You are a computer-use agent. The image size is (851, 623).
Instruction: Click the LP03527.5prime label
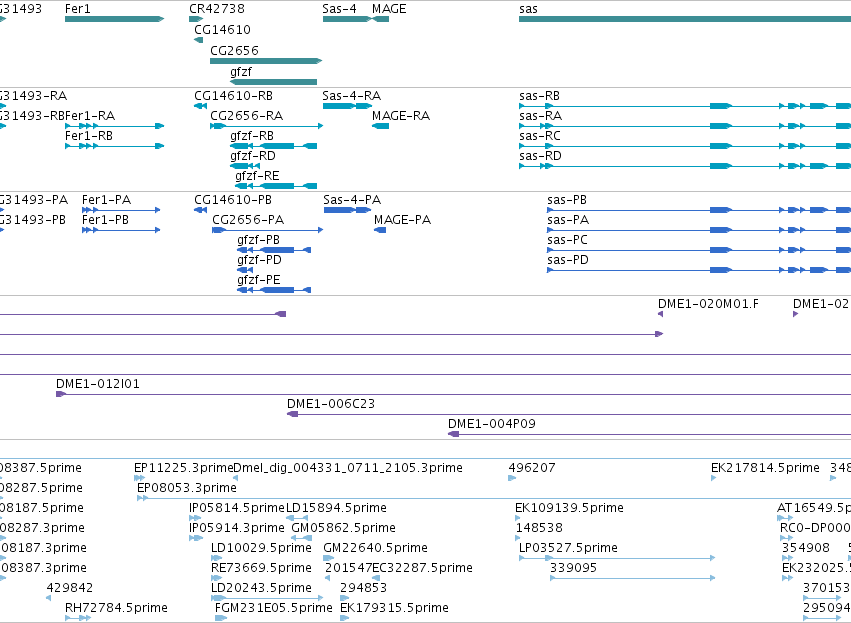click(x=568, y=548)
